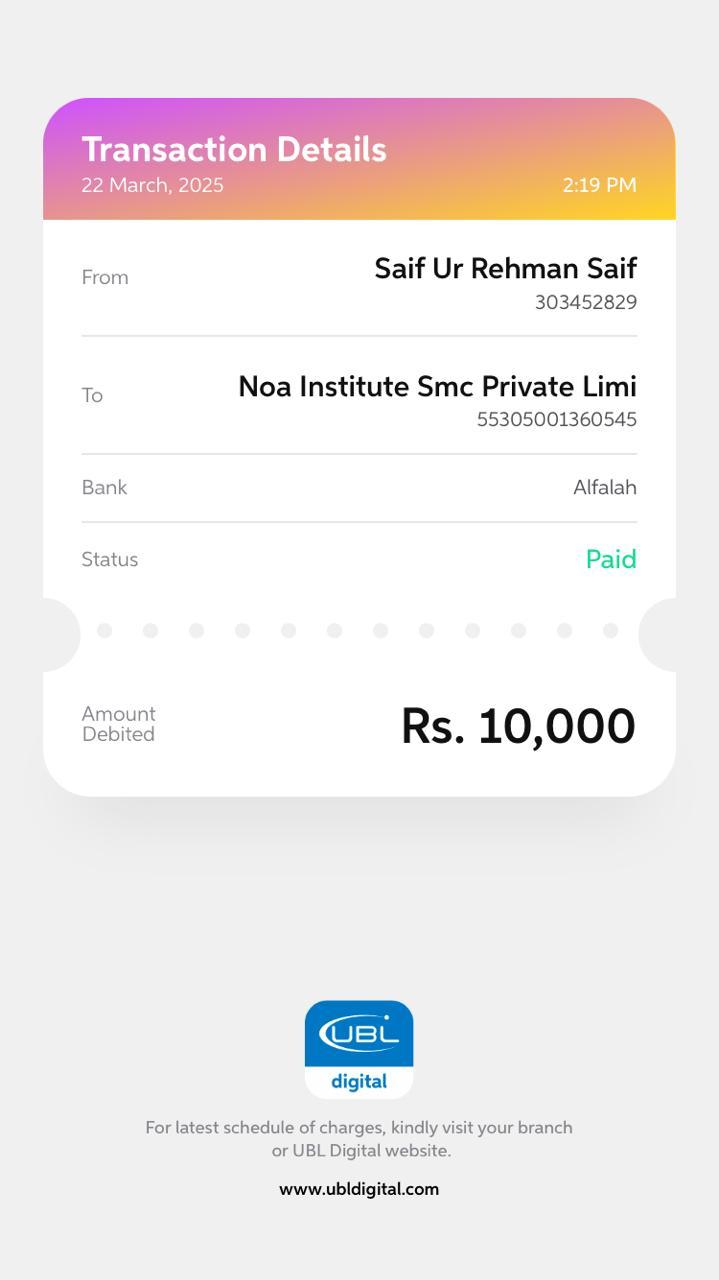Click the To label
The width and height of the screenshot is (719, 1280).
92,395
